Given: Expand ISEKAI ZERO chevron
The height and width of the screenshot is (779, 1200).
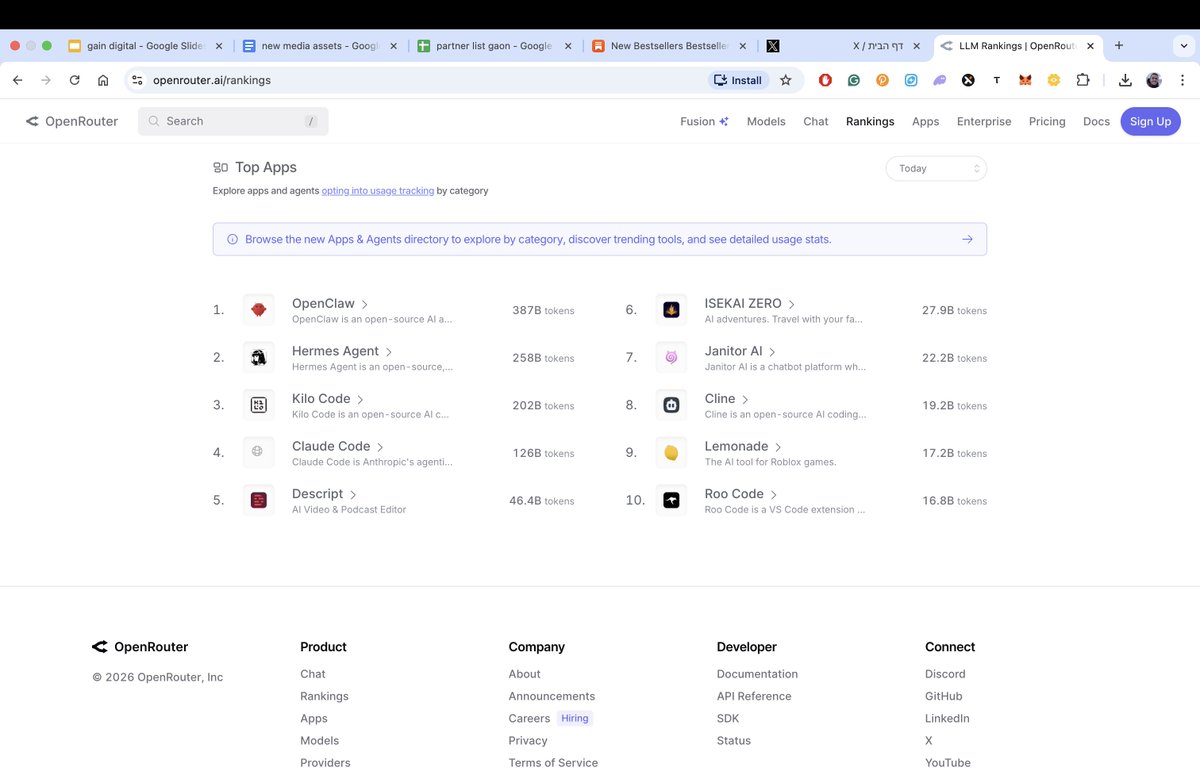Looking at the screenshot, I should coord(792,304).
